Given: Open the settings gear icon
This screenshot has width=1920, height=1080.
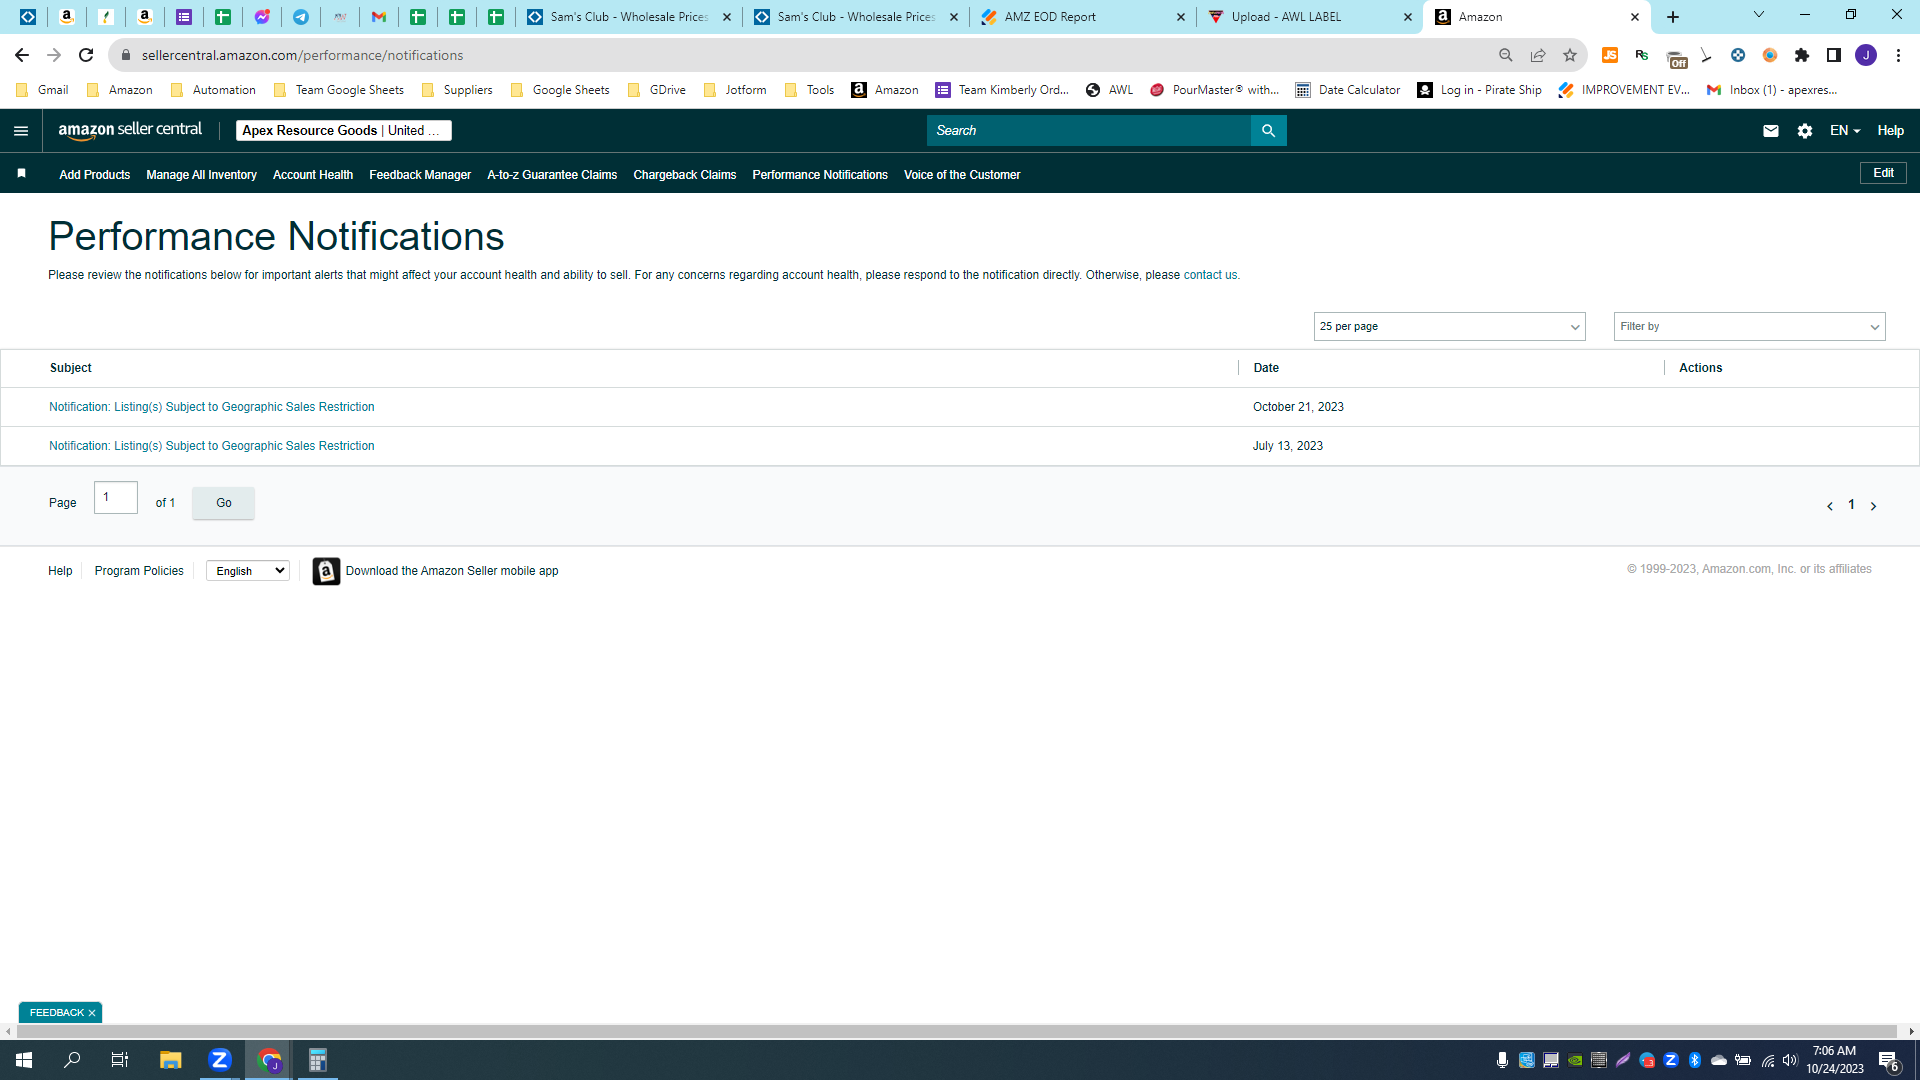Looking at the screenshot, I should coord(1804,131).
